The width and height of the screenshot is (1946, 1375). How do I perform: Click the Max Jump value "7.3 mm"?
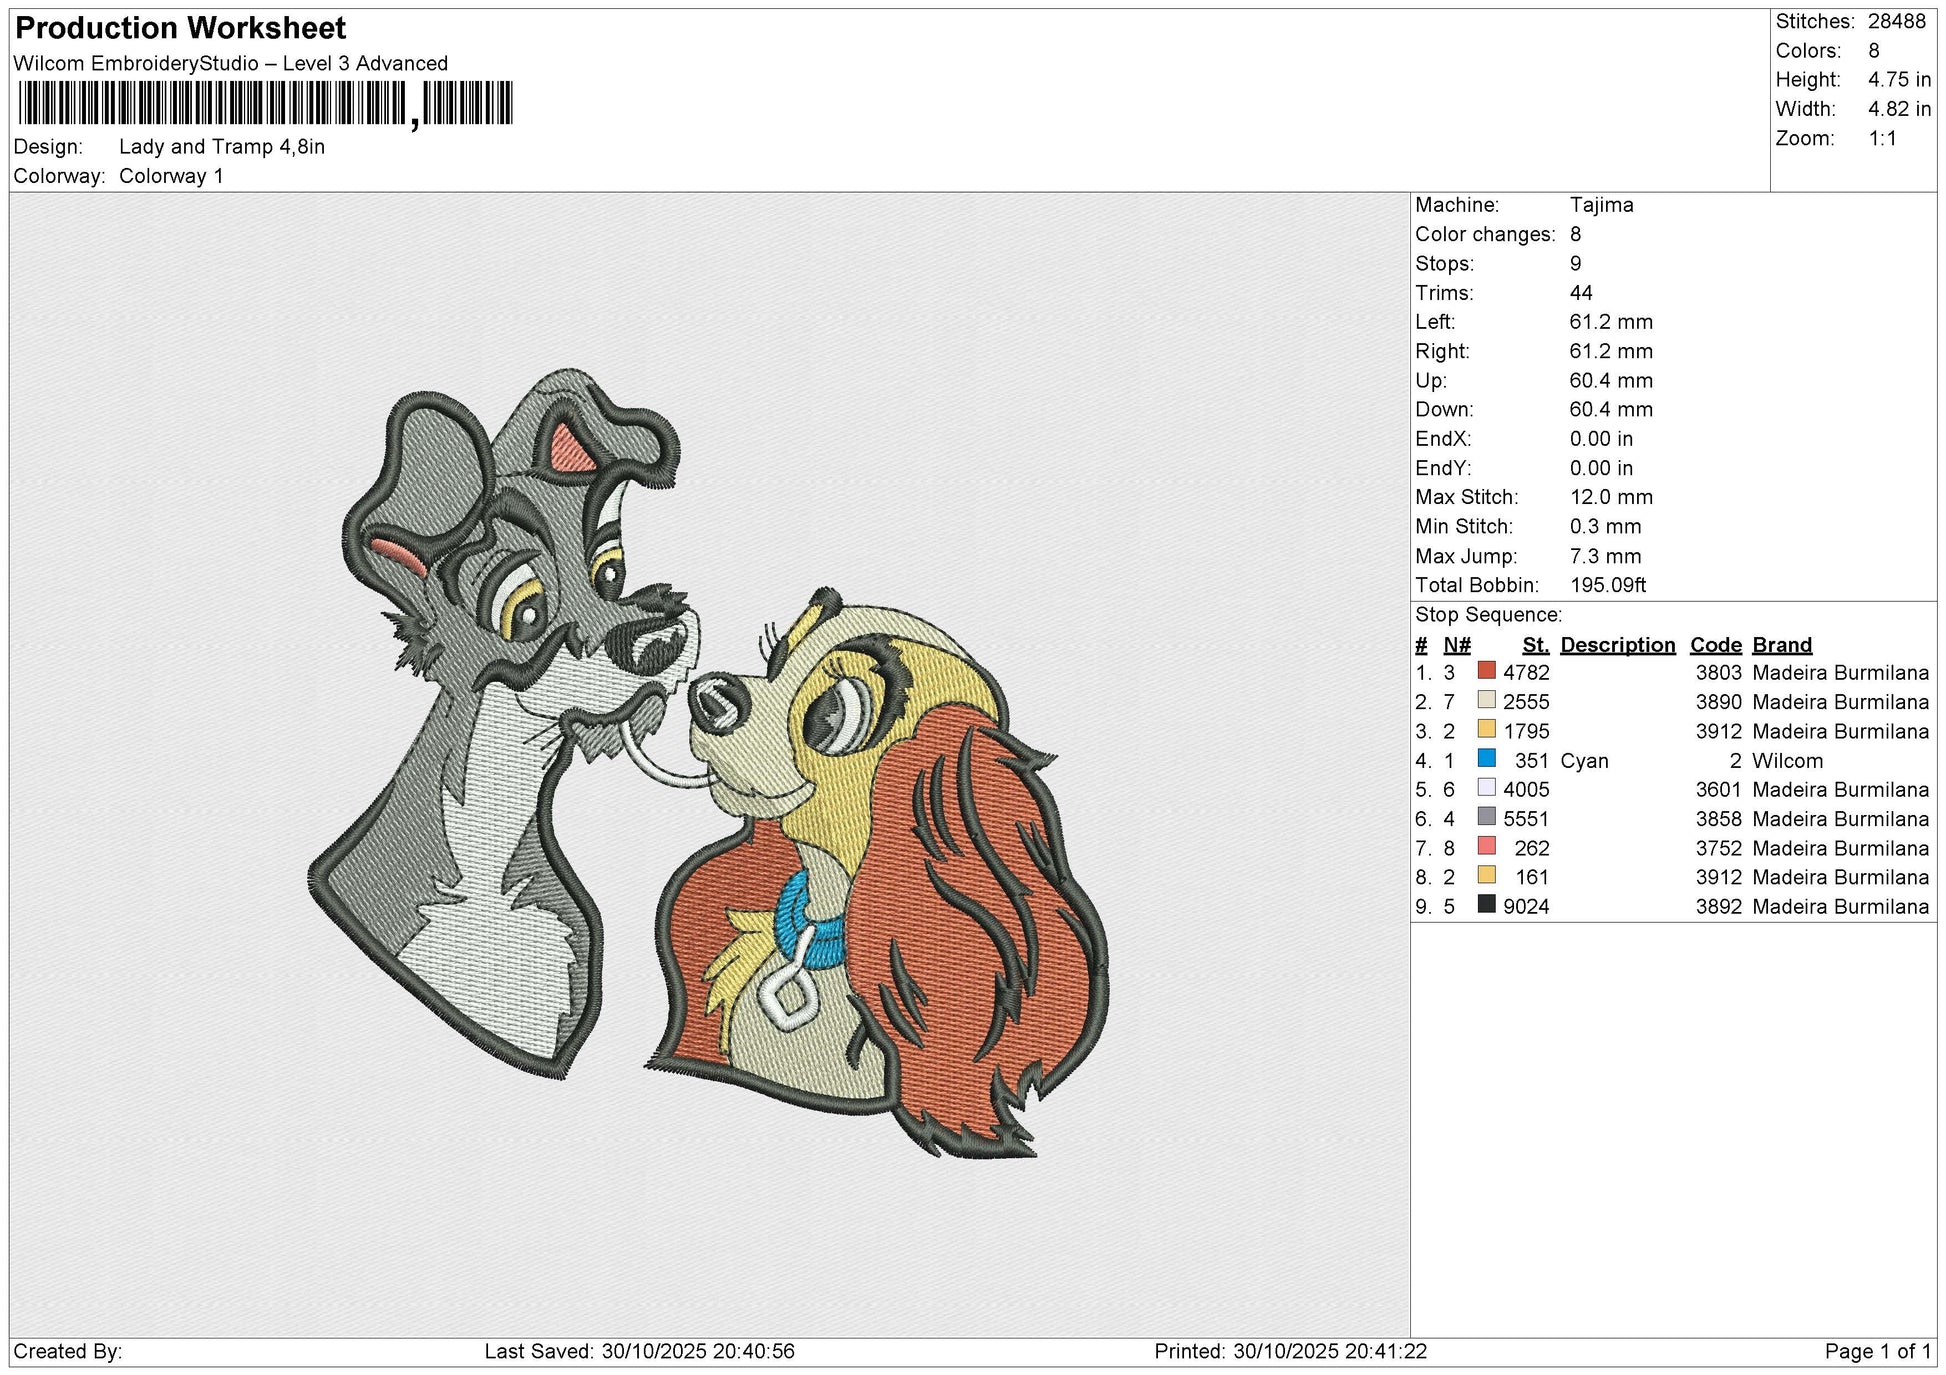[x=1606, y=556]
